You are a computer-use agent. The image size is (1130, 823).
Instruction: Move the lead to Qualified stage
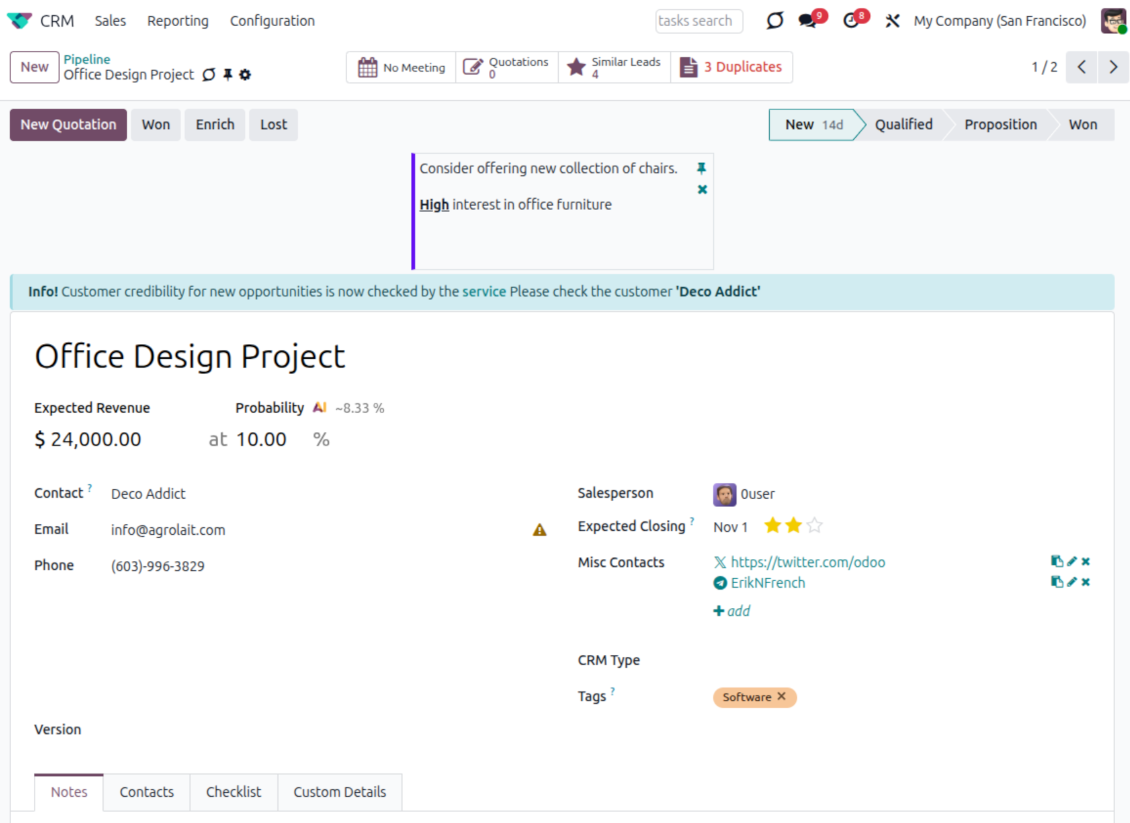coord(903,125)
